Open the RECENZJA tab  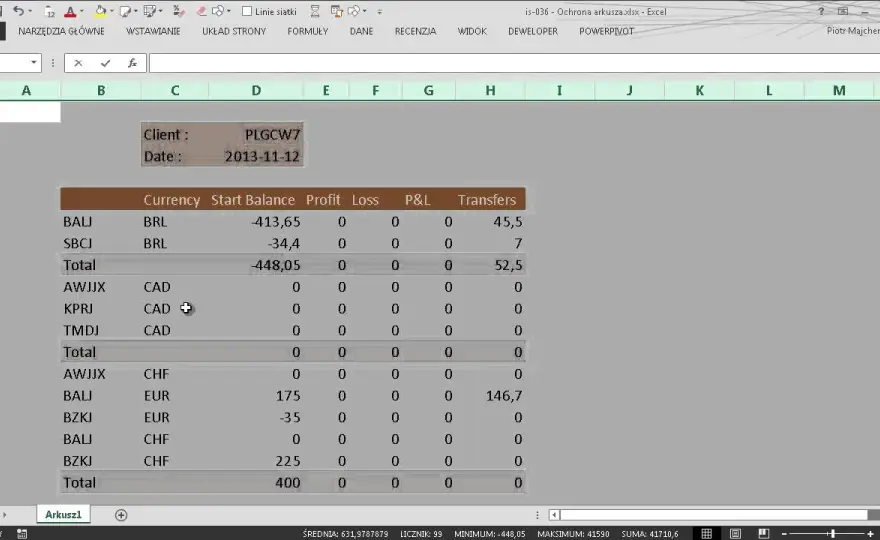(415, 31)
